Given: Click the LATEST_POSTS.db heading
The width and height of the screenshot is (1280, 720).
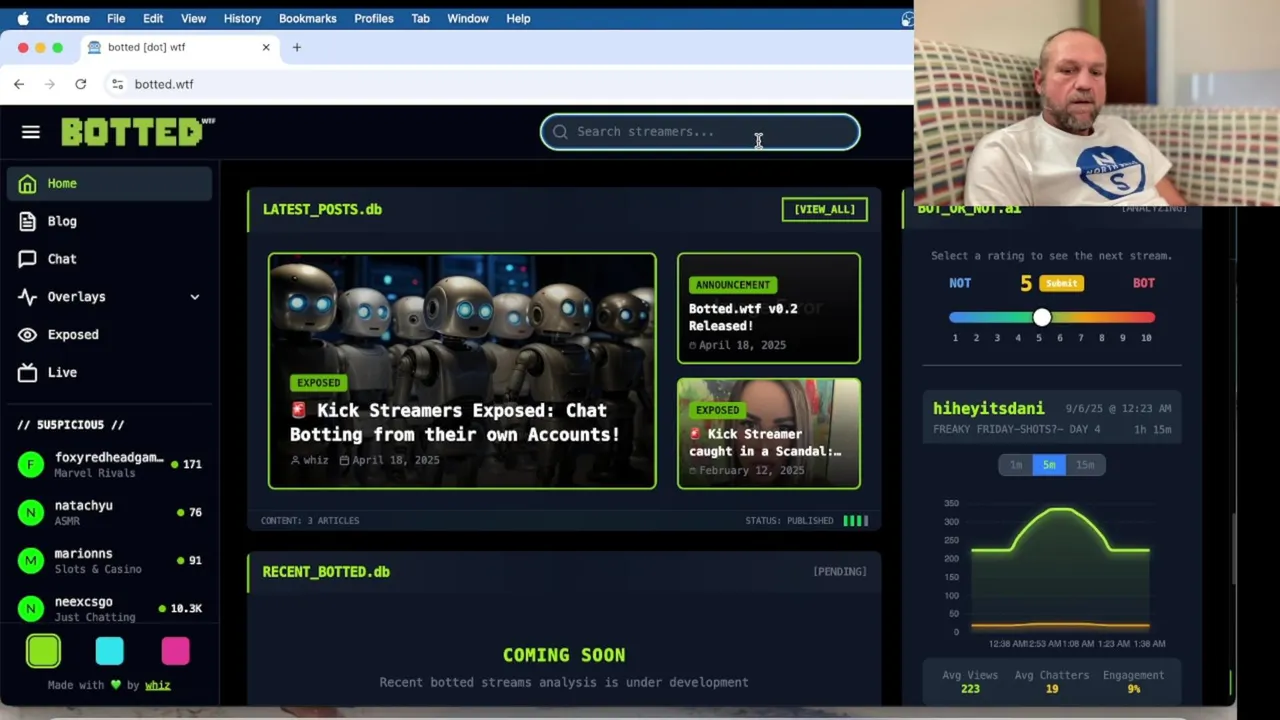Looking at the screenshot, I should [x=322, y=209].
